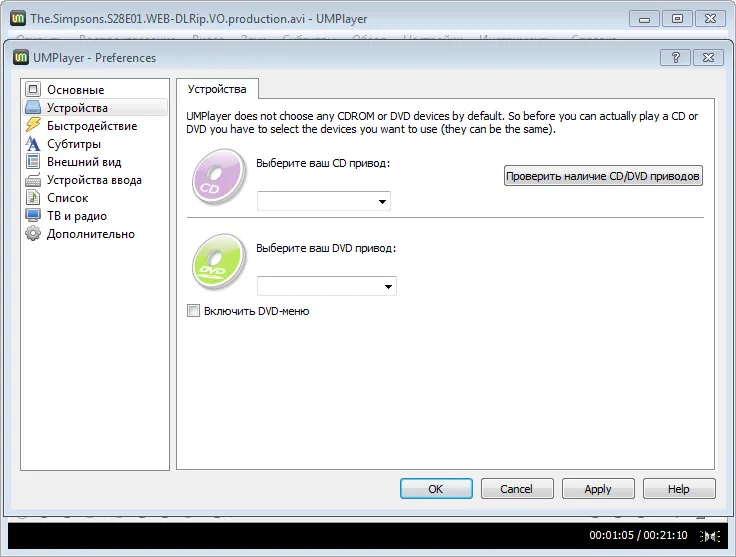Expand the DVD drive dropdown
The width and height of the screenshot is (736, 557).
[x=327, y=287]
